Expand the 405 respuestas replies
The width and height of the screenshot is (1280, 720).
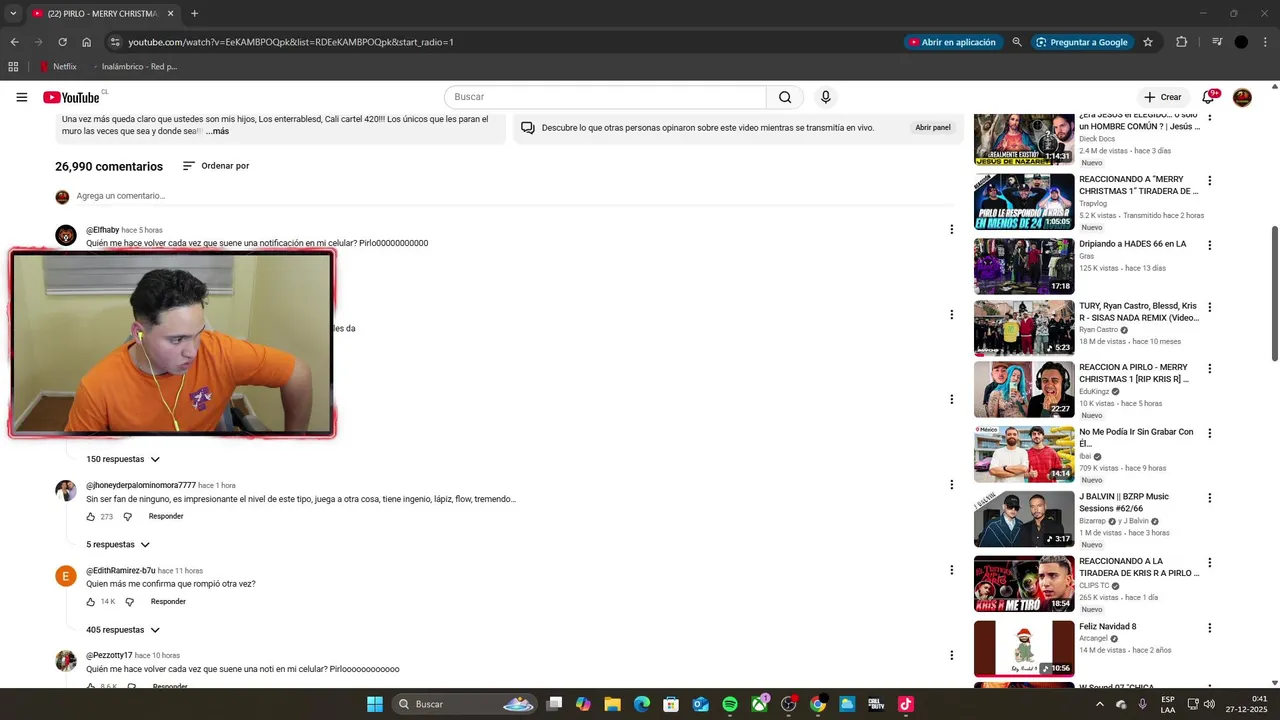pos(123,630)
